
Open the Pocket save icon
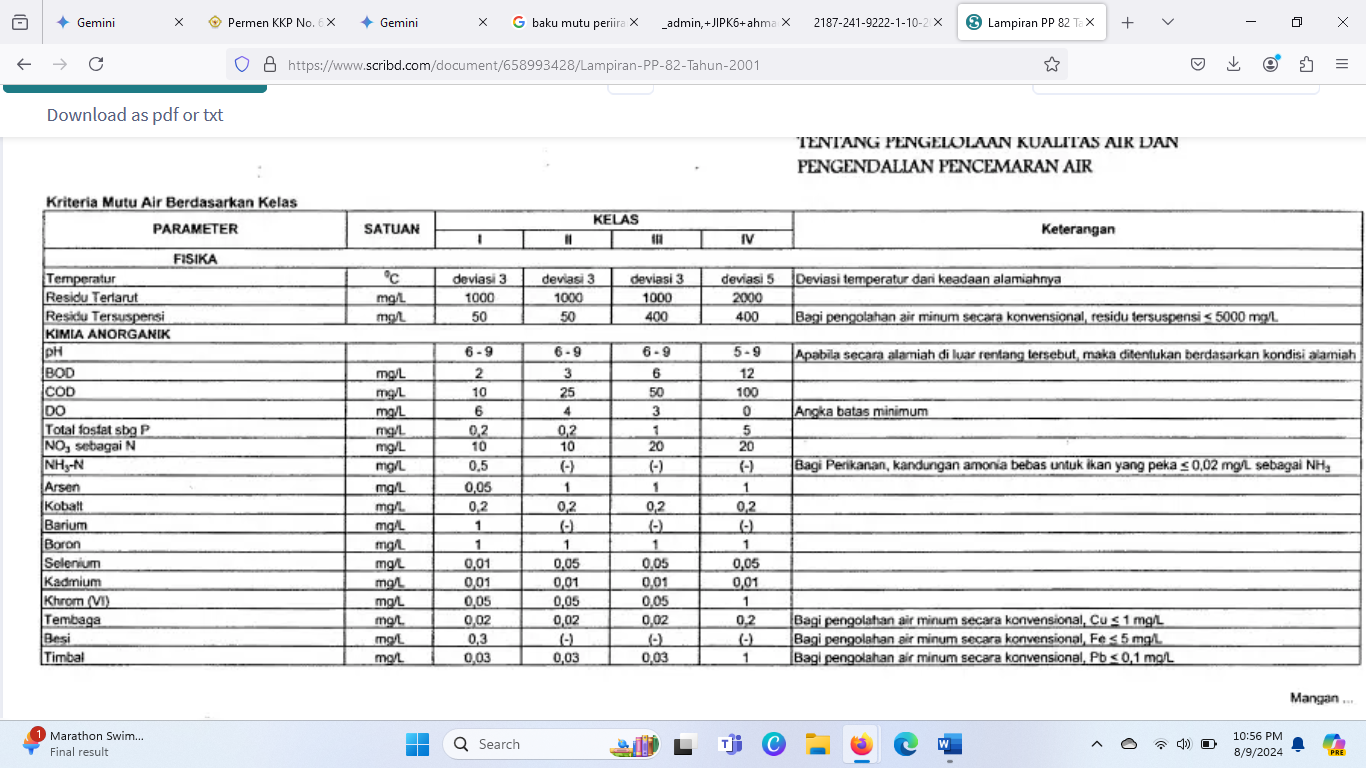[x=1197, y=64]
